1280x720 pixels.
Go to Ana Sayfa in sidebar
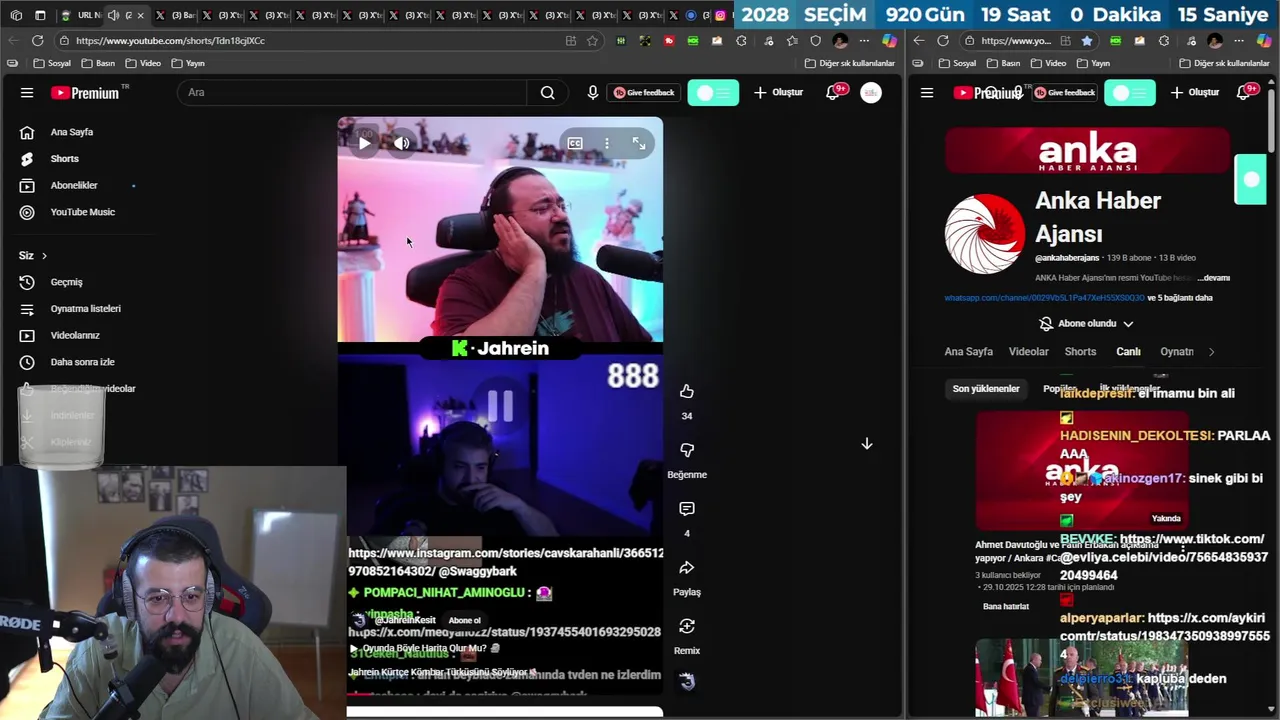pyautogui.click(x=72, y=132)
